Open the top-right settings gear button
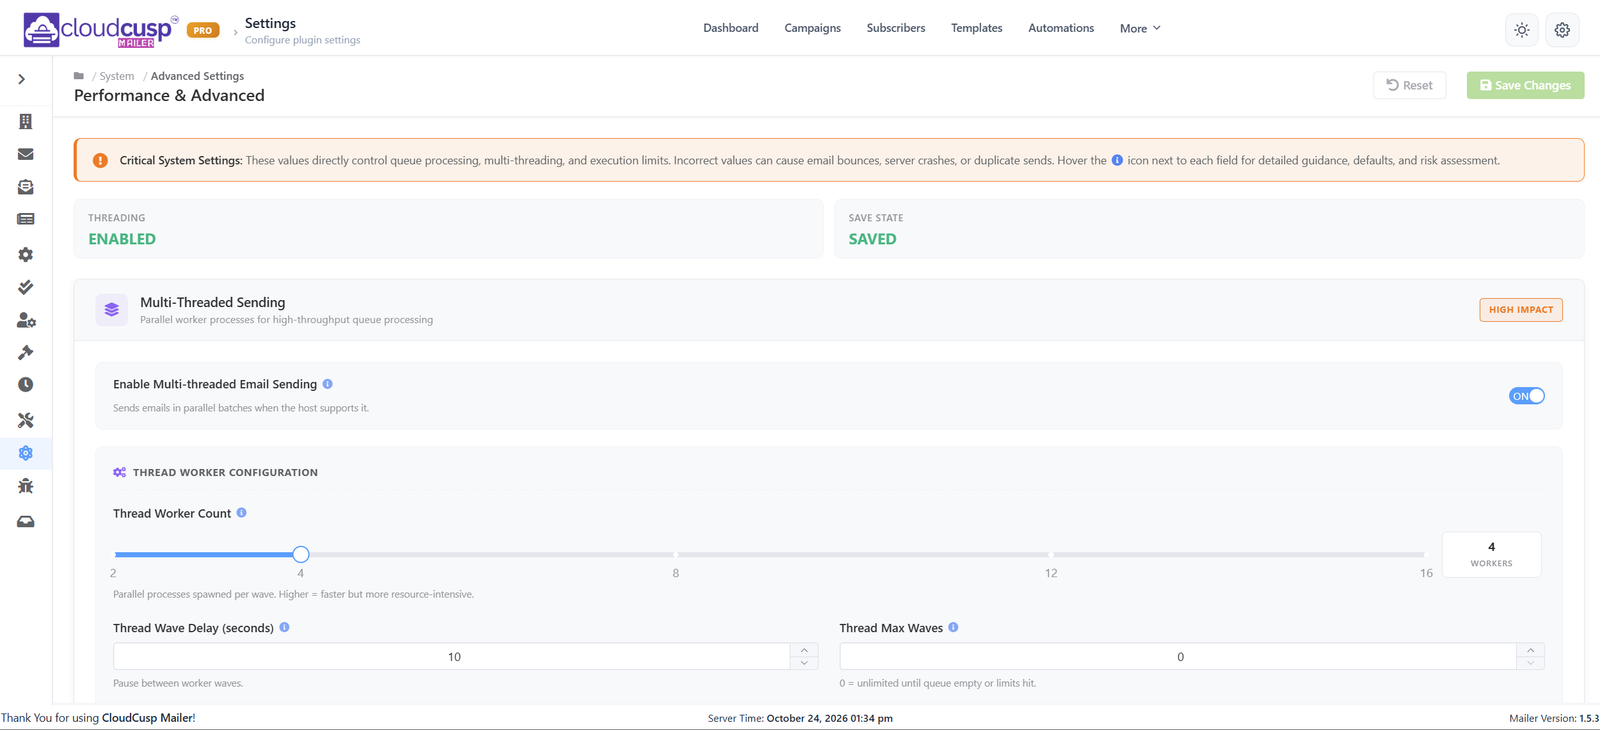This screenshot has width=1600, height=730. coord(1562,30)
